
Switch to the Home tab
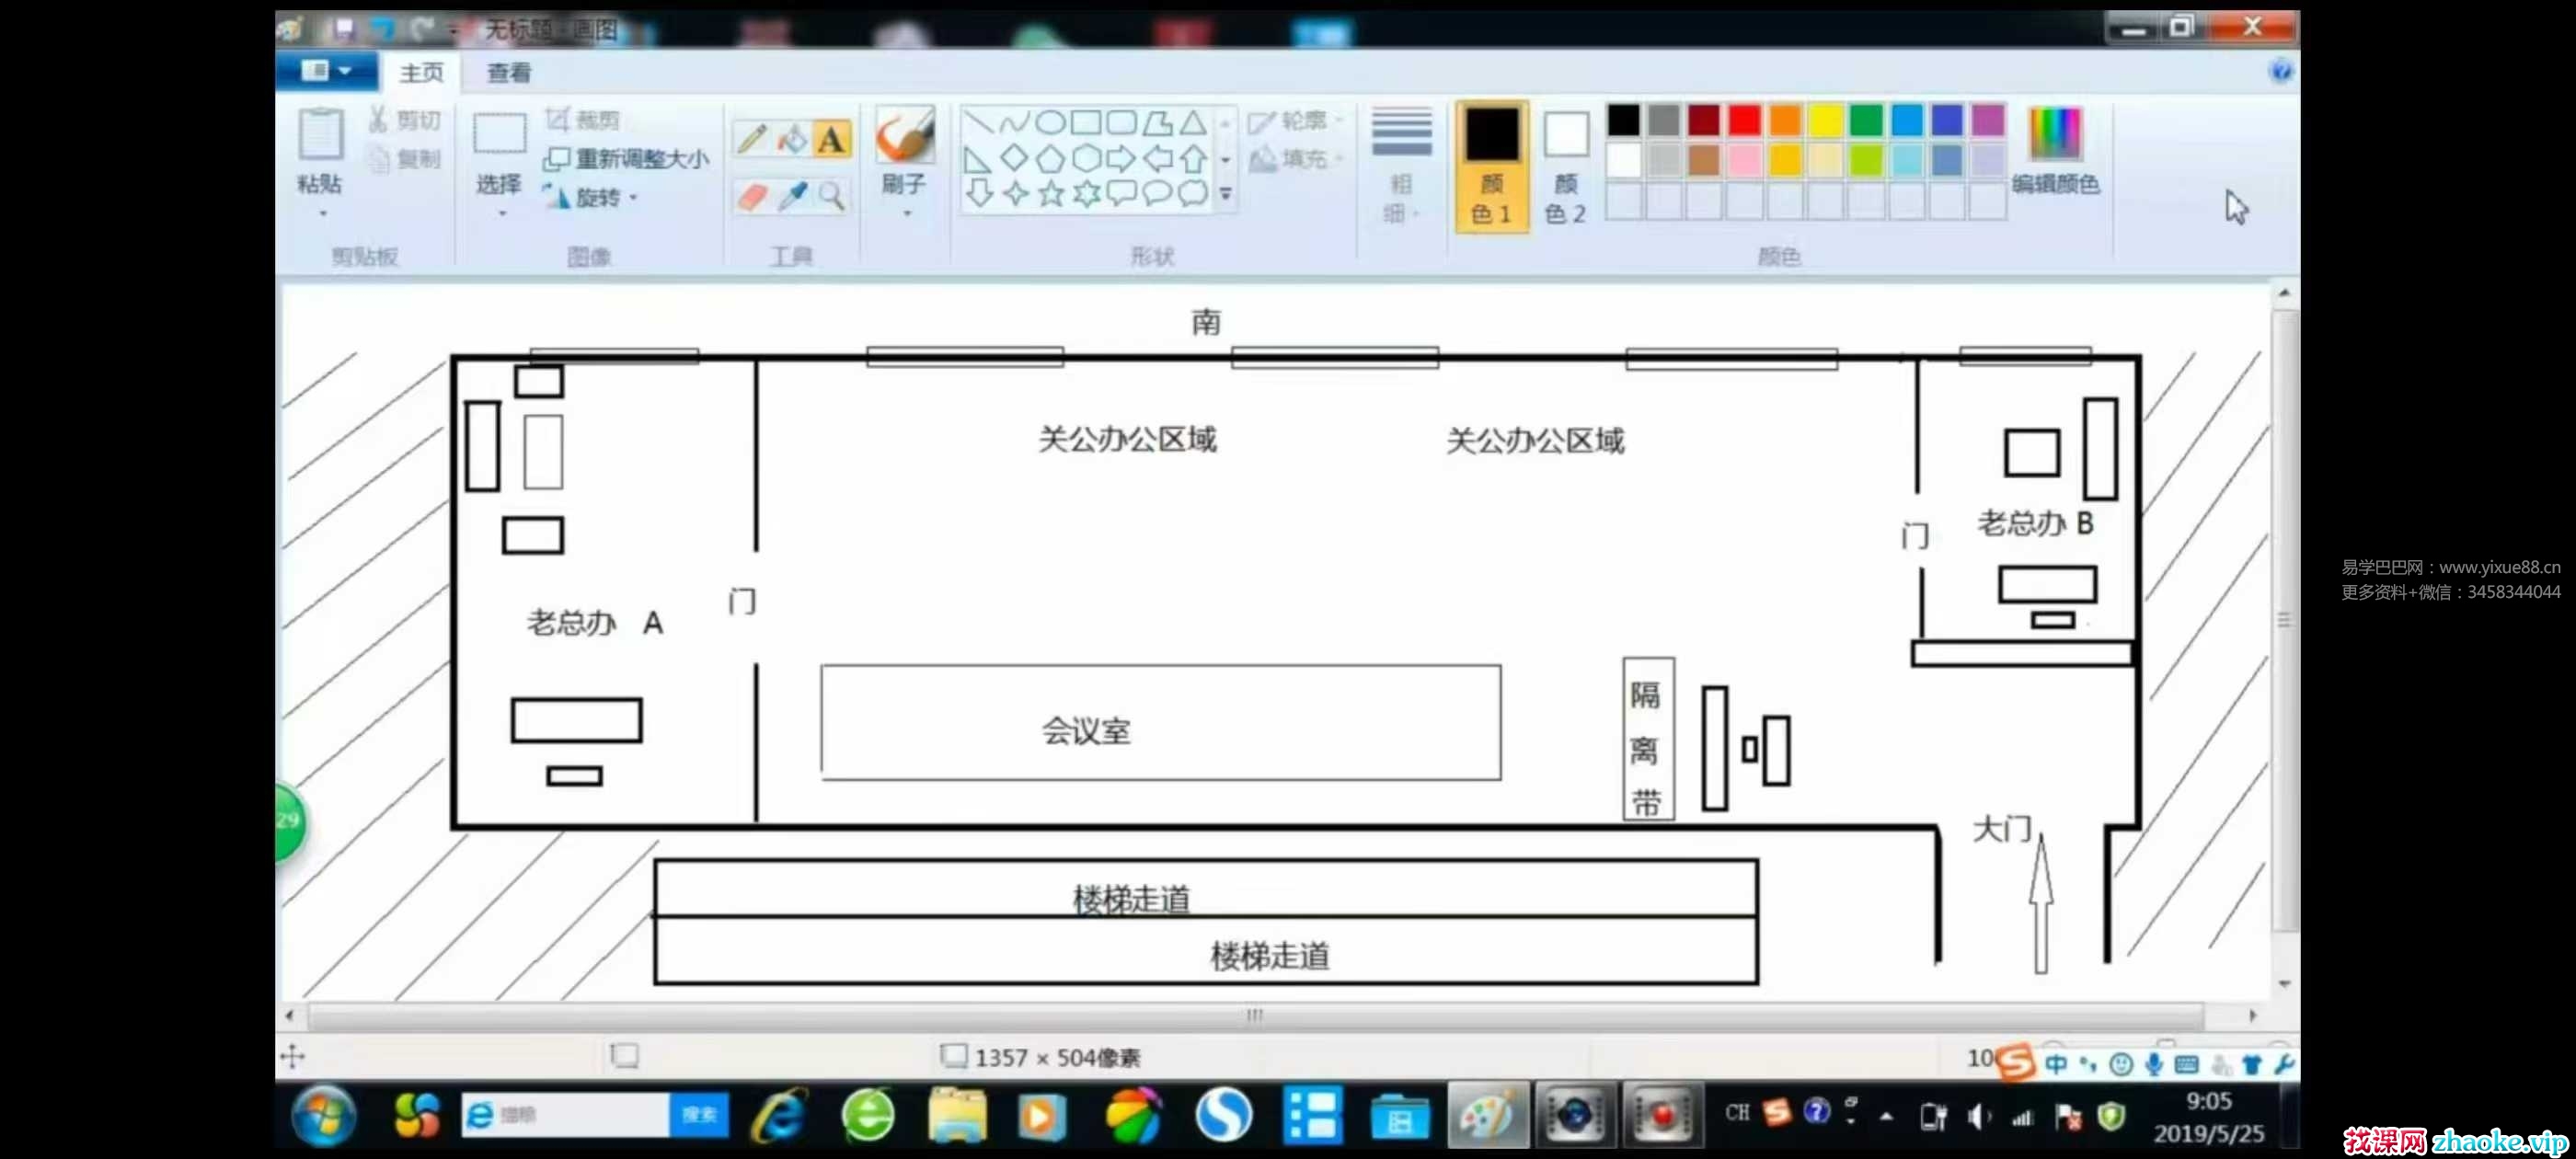[421, 72]
